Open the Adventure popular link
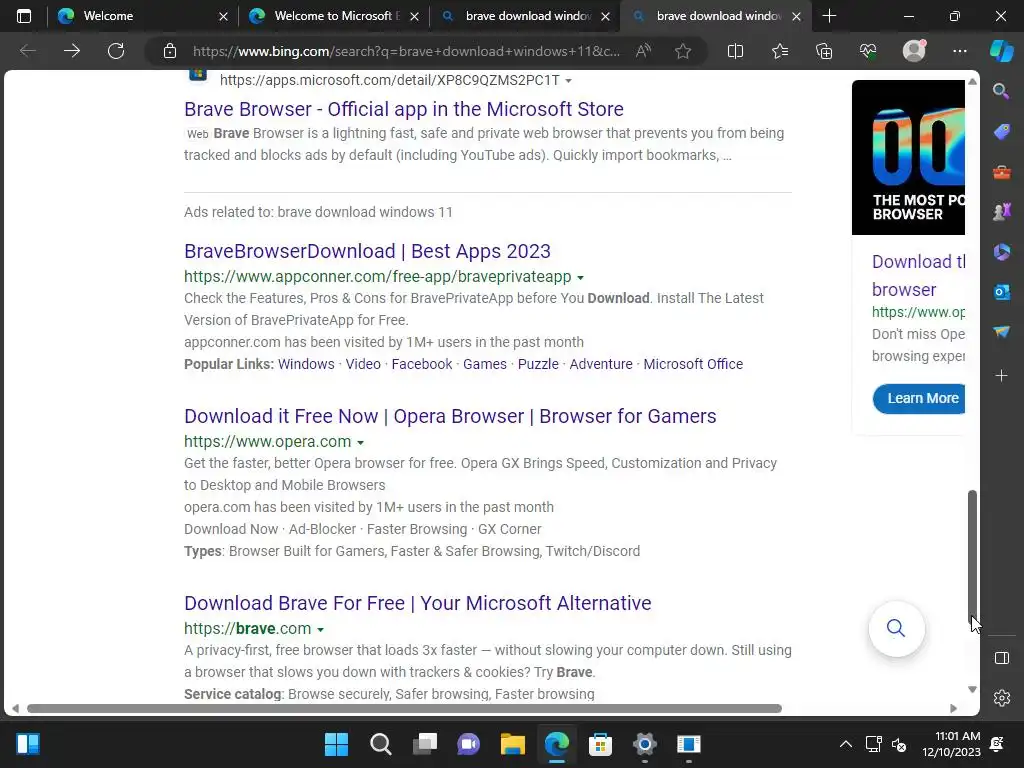 click(x=601, y=364)
